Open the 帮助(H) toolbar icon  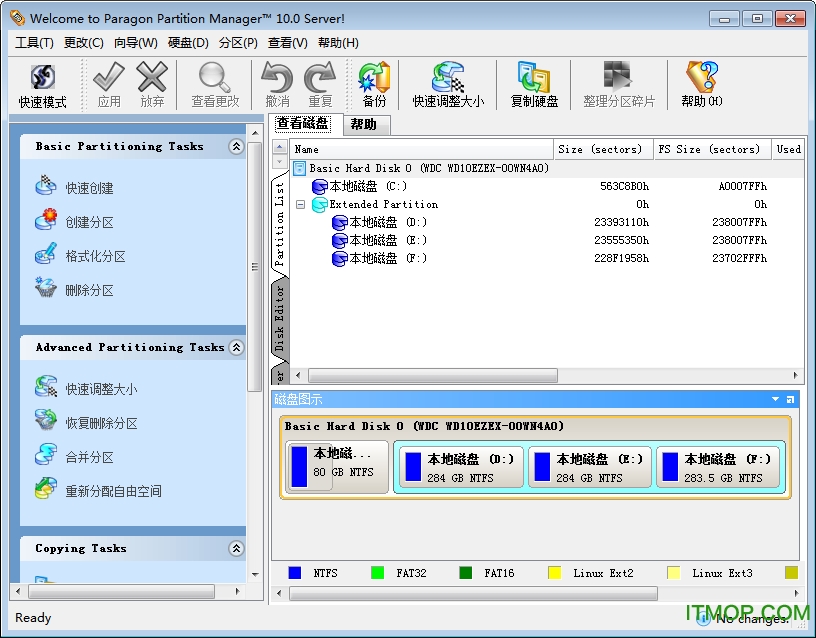(x=701, y=85)
